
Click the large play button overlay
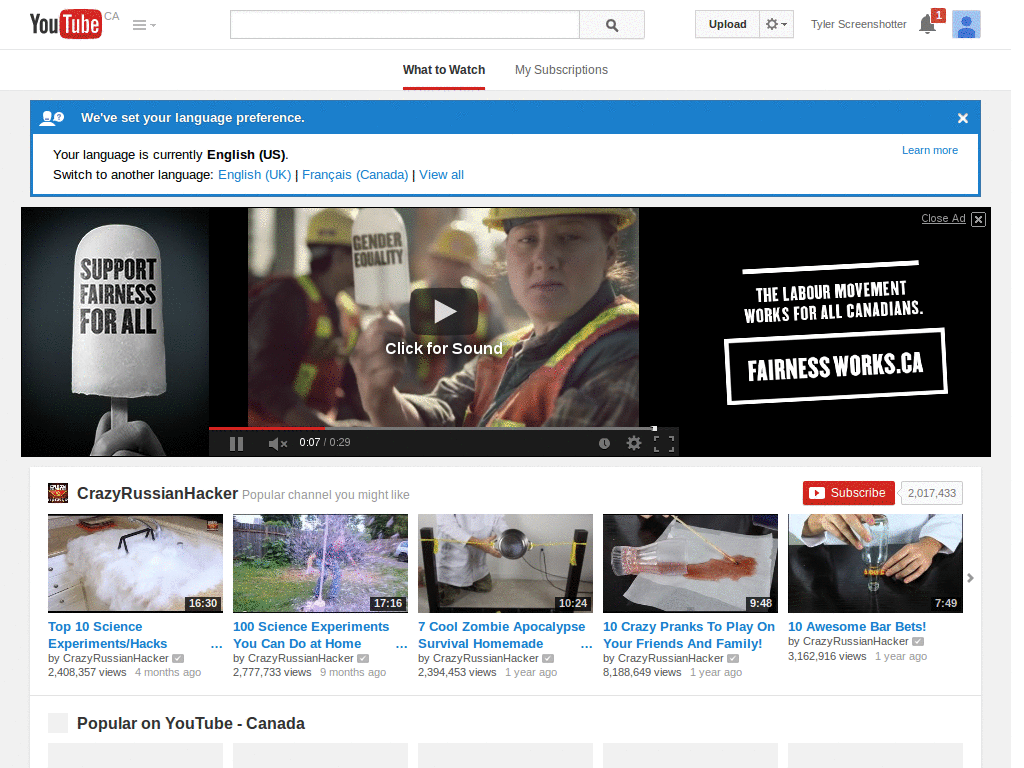click(444, 312)
